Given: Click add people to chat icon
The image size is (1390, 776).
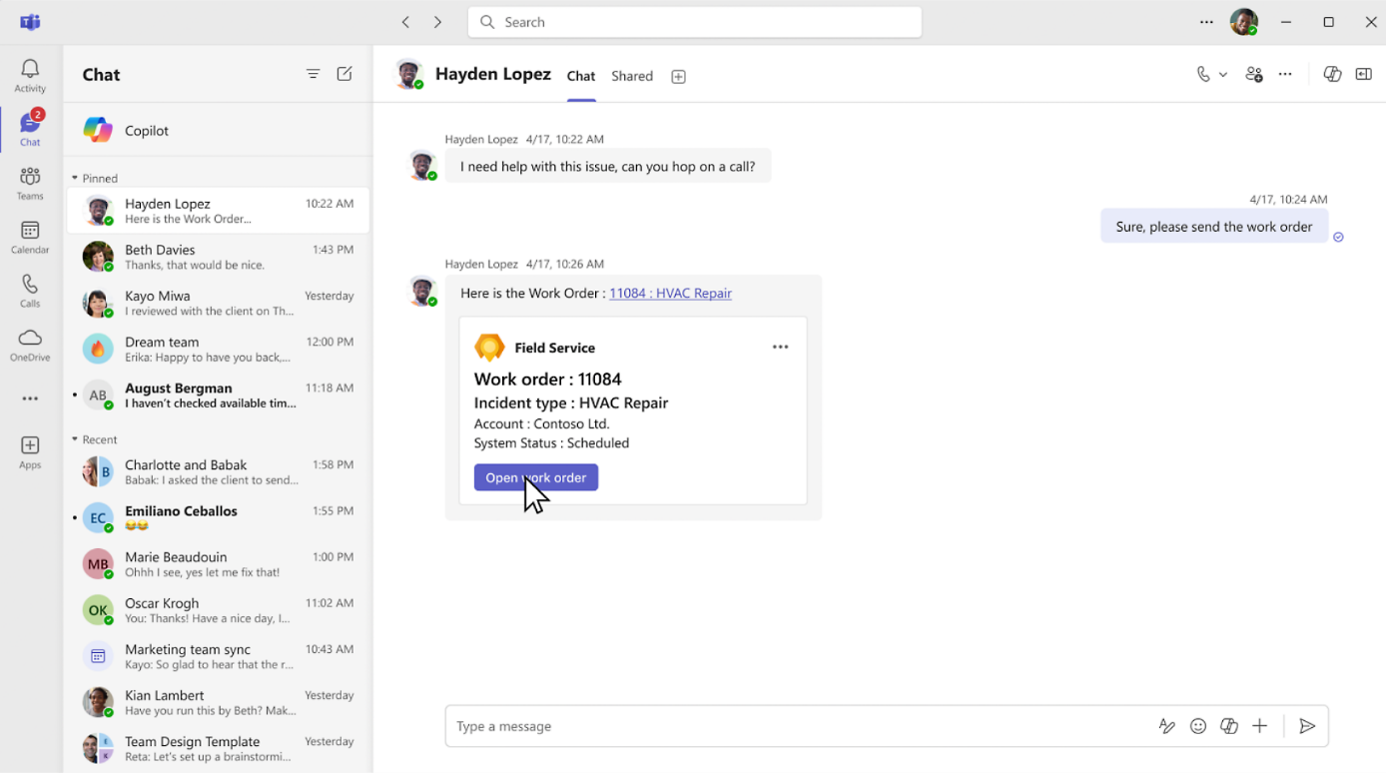Looking at the screenshot, I should pos(1253,74).
